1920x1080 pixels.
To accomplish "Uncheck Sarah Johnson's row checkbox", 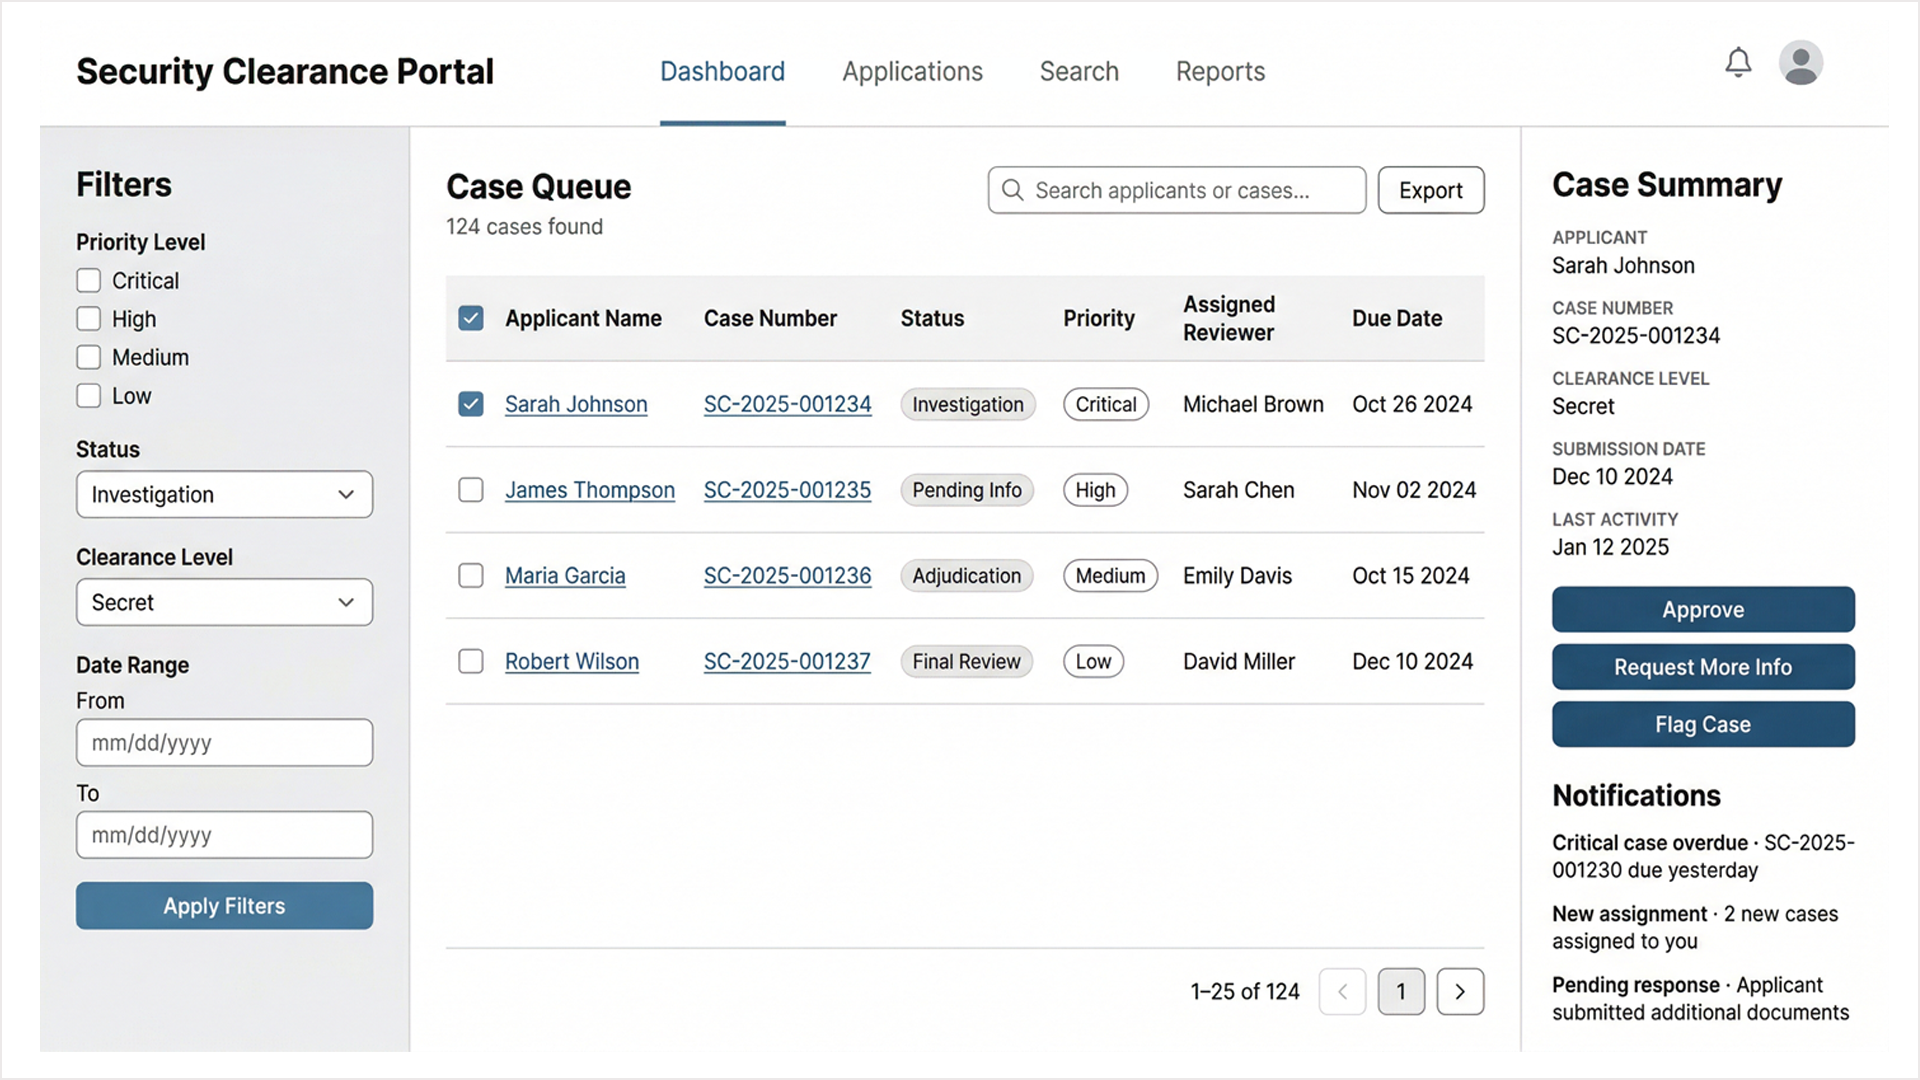I will click(x=471, y=404).
